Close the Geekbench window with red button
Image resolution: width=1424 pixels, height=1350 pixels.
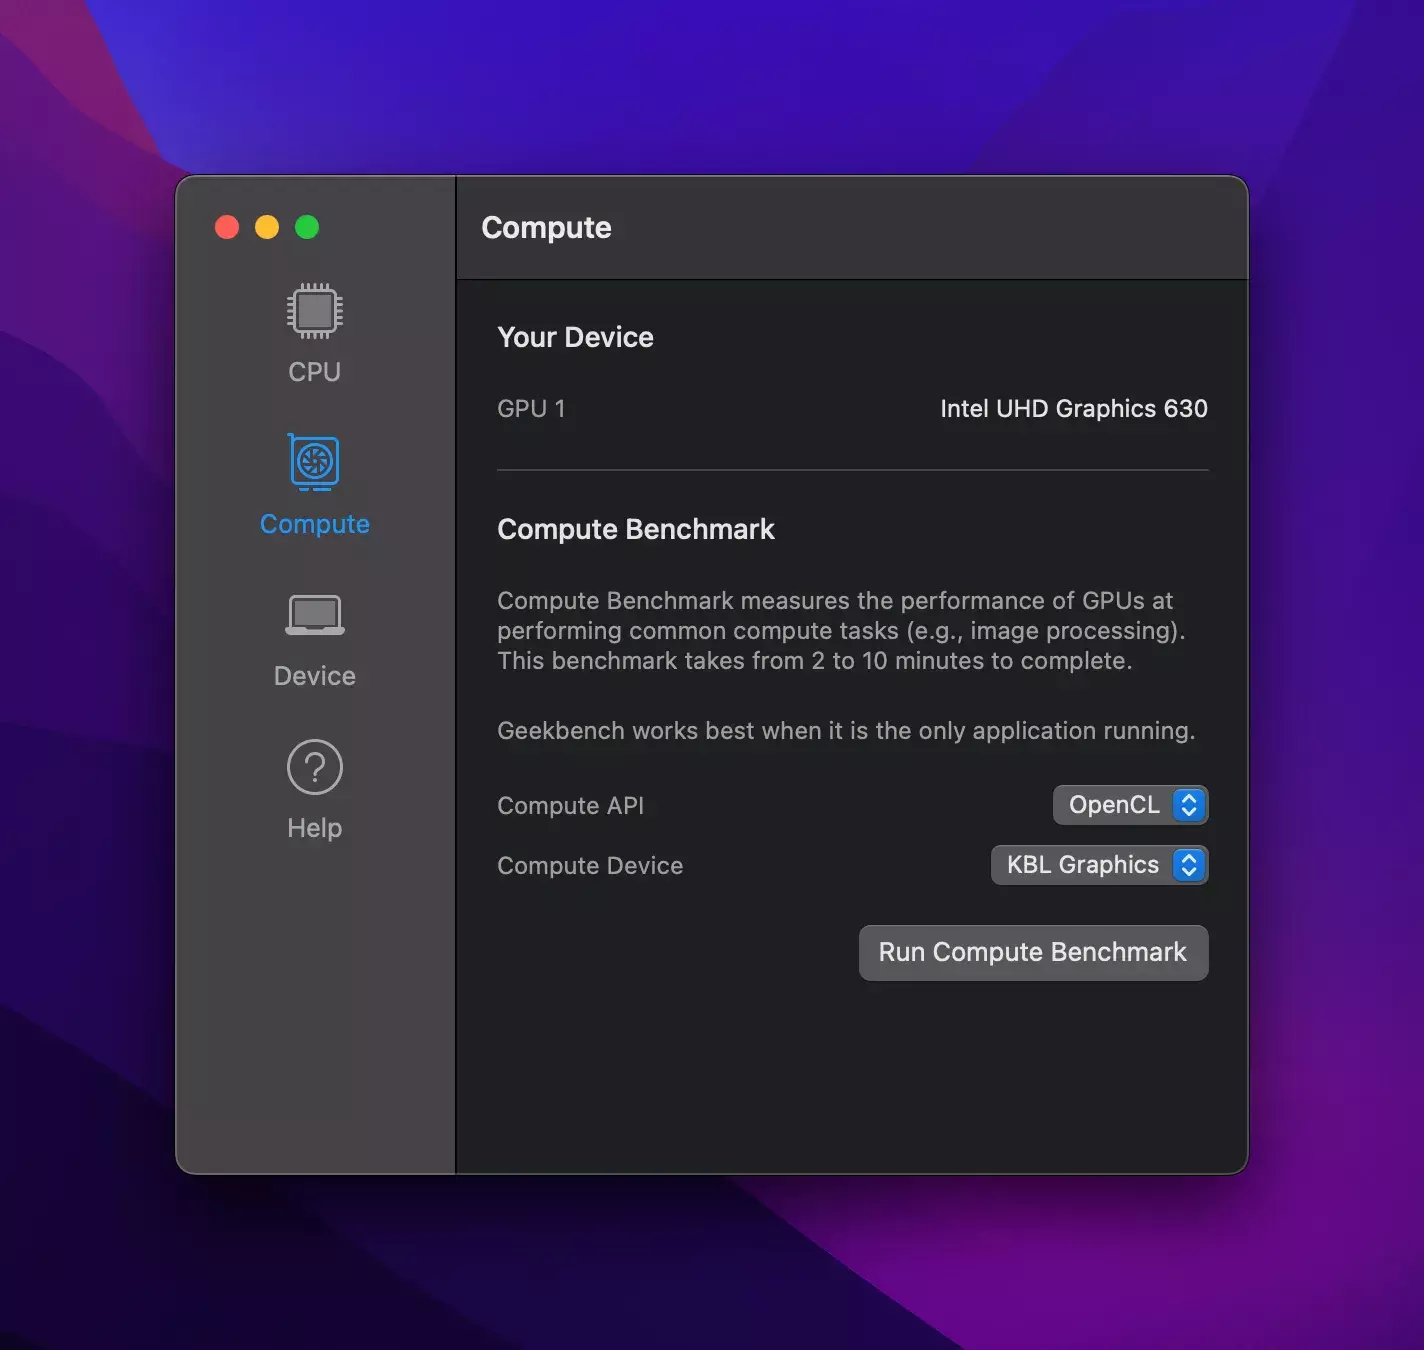coord(227,227)
